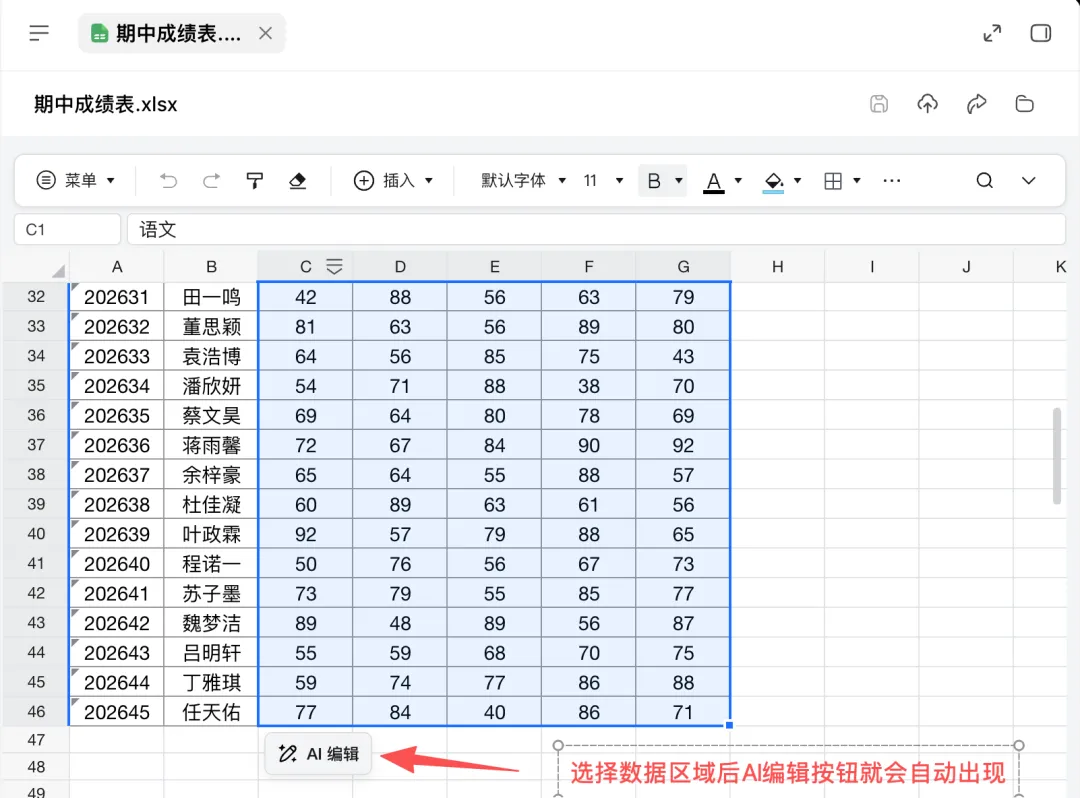
Task: Open the hamburger sidebar menu icon
Action: 39,33
